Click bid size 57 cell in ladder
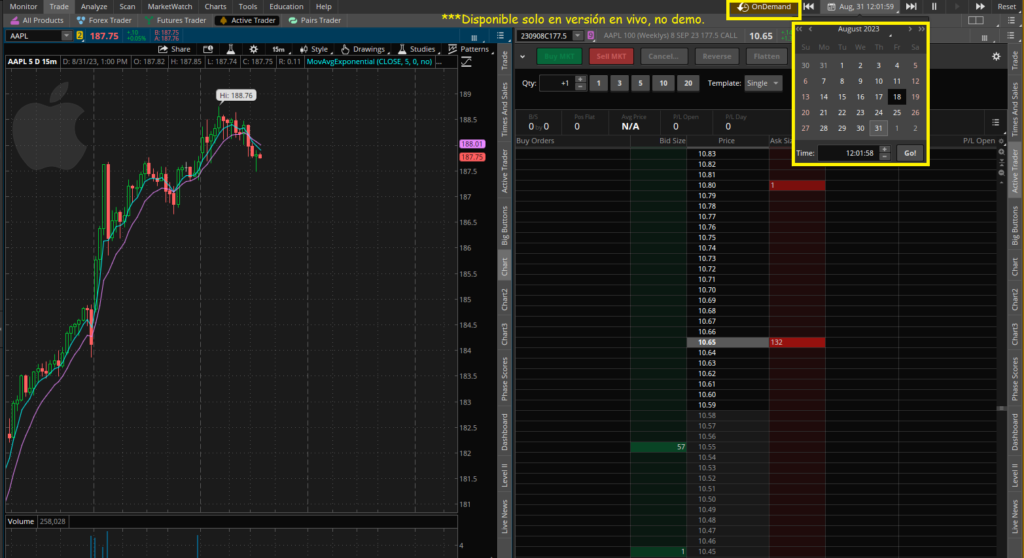 coord(658,447)
